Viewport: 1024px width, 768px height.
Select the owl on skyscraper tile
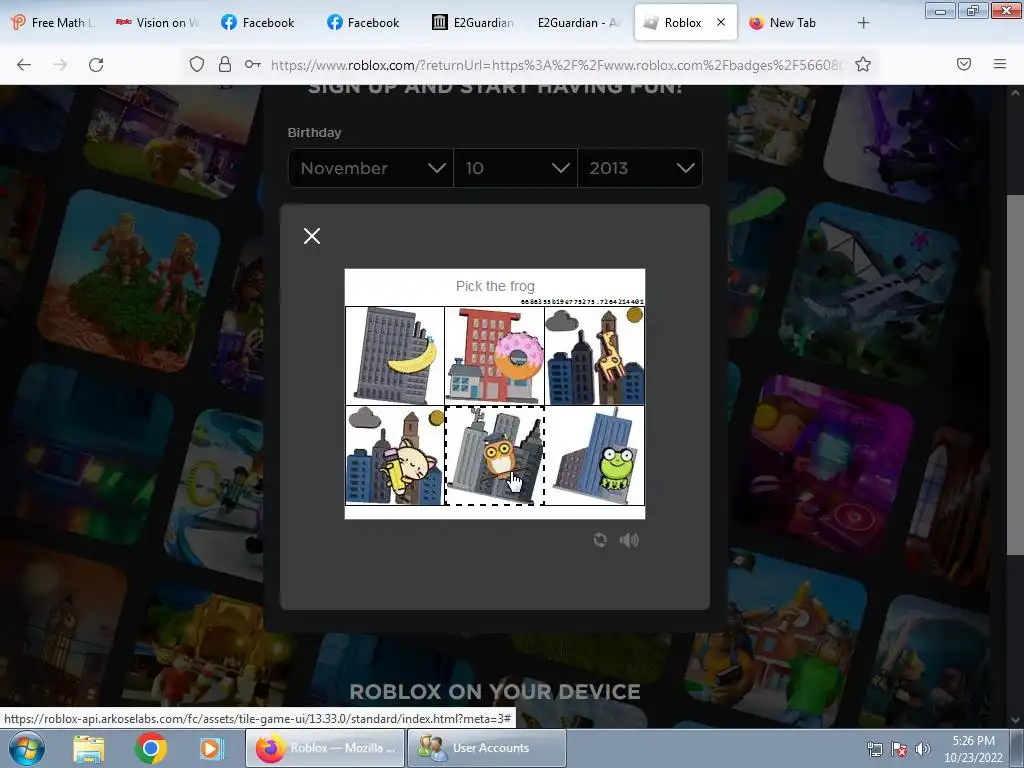coord(494,455)
